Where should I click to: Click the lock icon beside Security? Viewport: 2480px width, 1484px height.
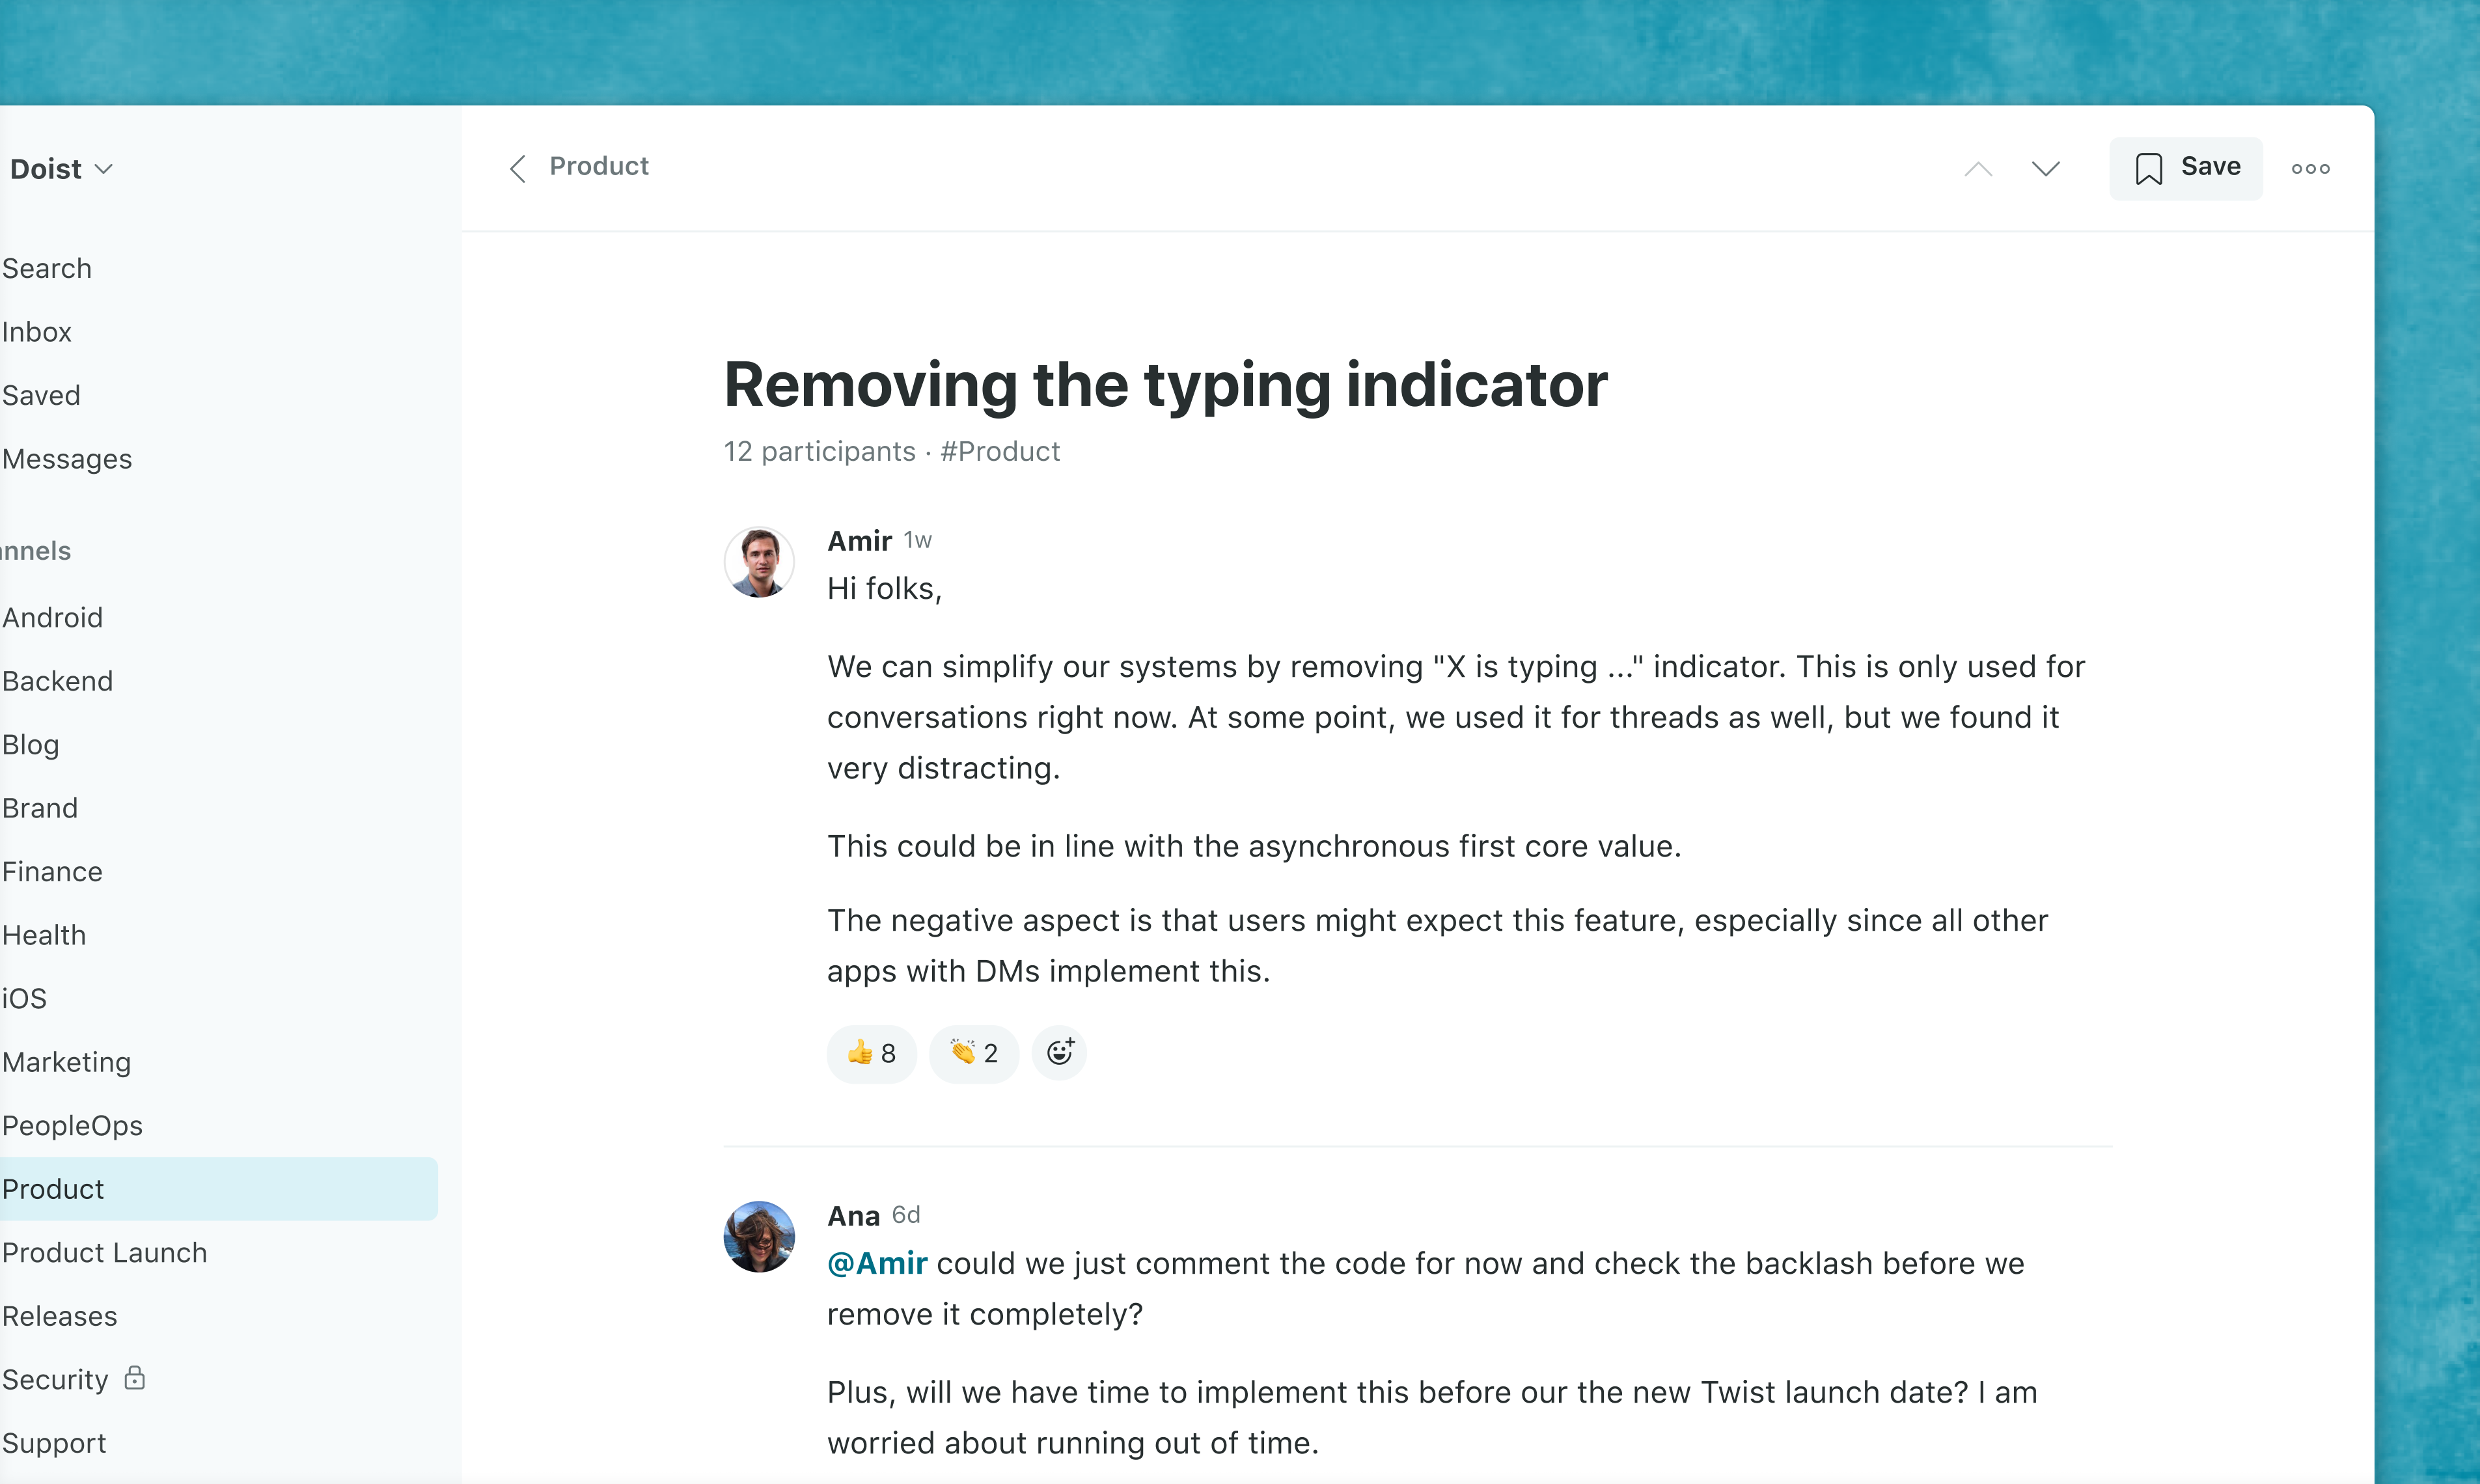[135, 1378]
